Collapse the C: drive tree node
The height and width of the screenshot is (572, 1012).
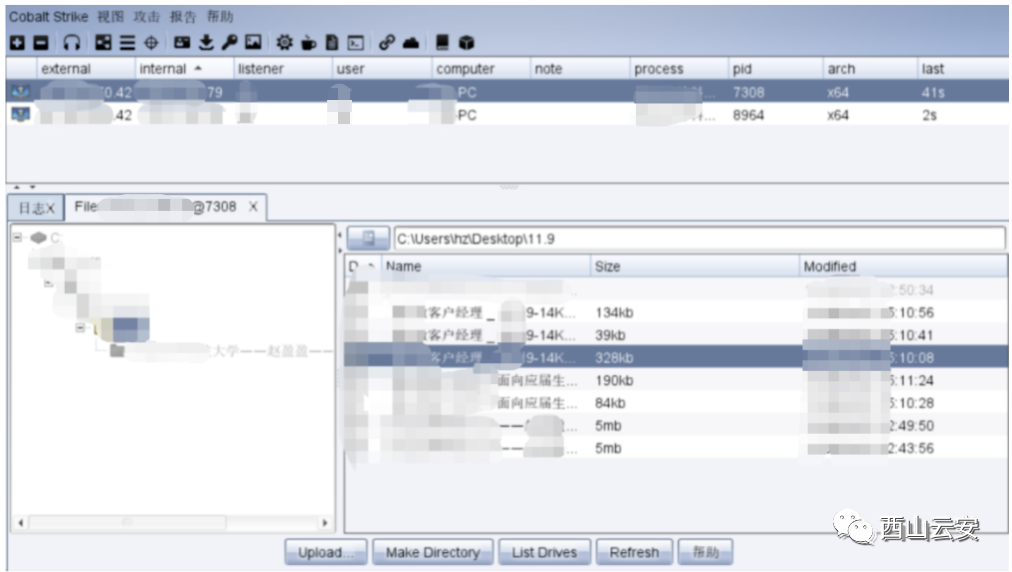click(17, 237)
